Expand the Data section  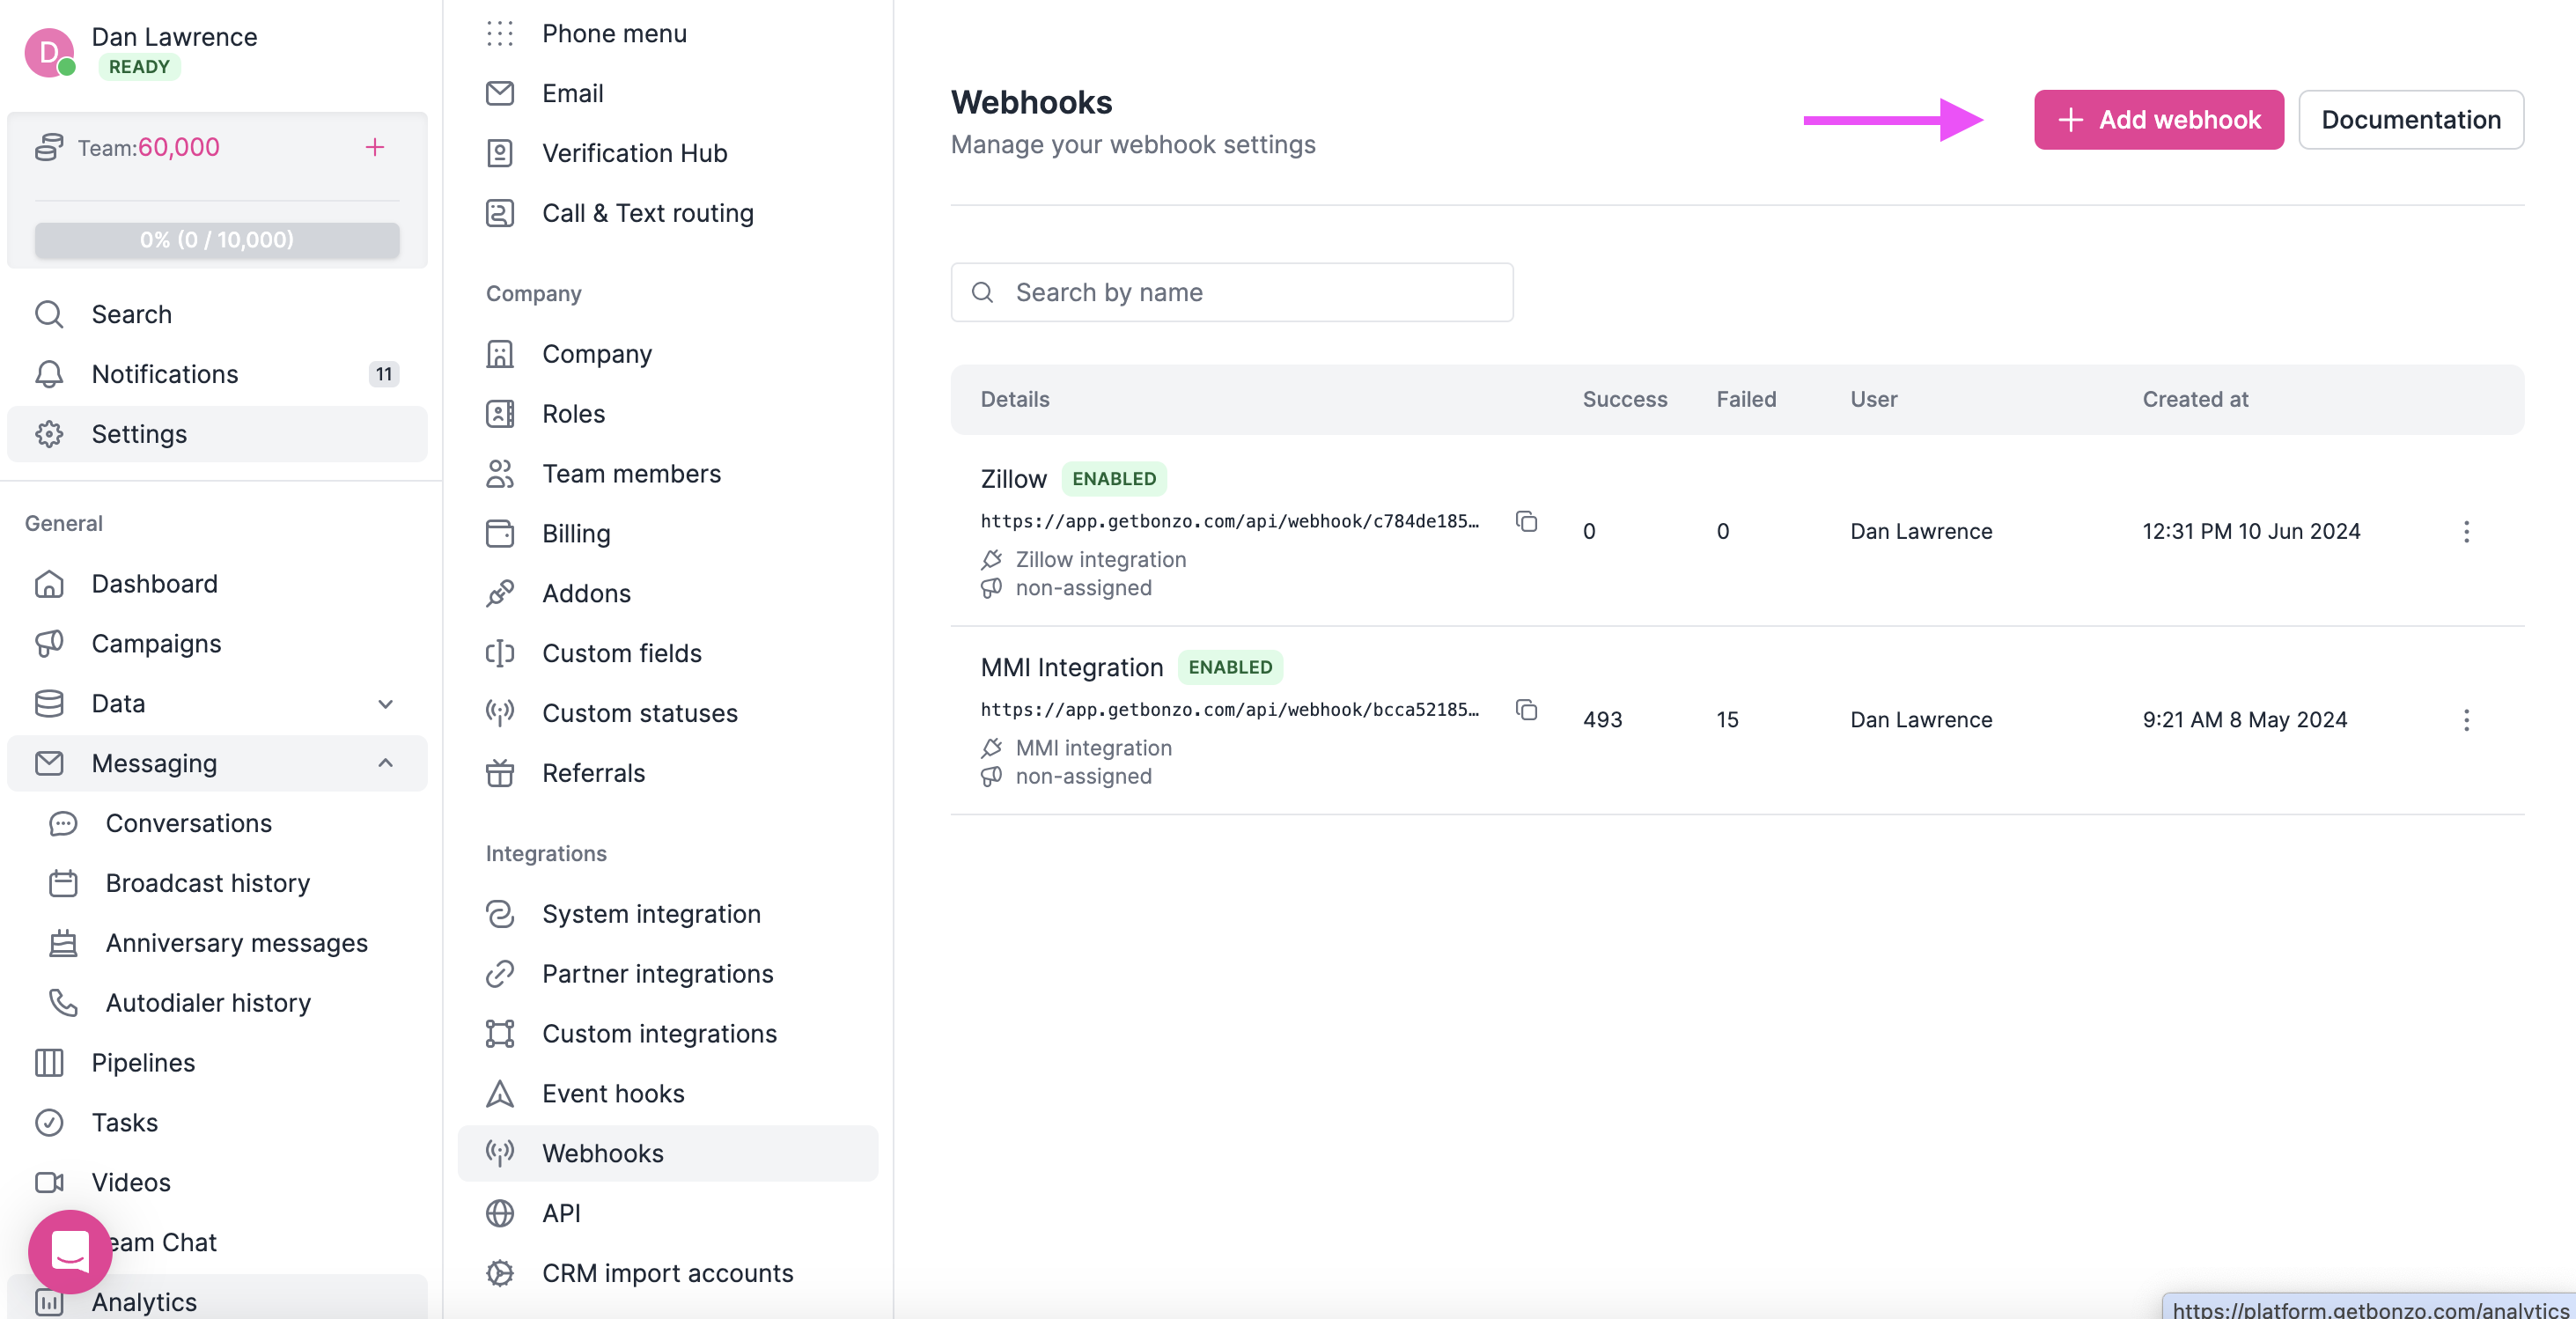386,703
